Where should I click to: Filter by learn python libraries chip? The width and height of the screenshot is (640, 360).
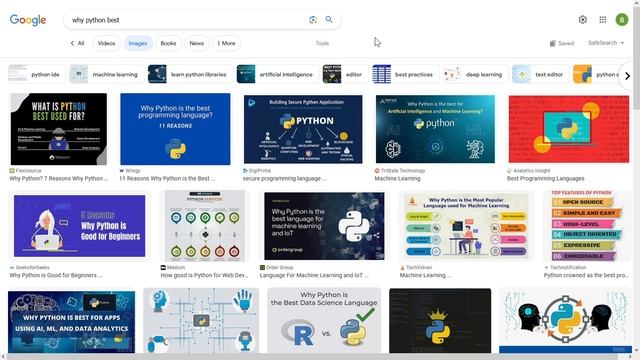(190, 74)
